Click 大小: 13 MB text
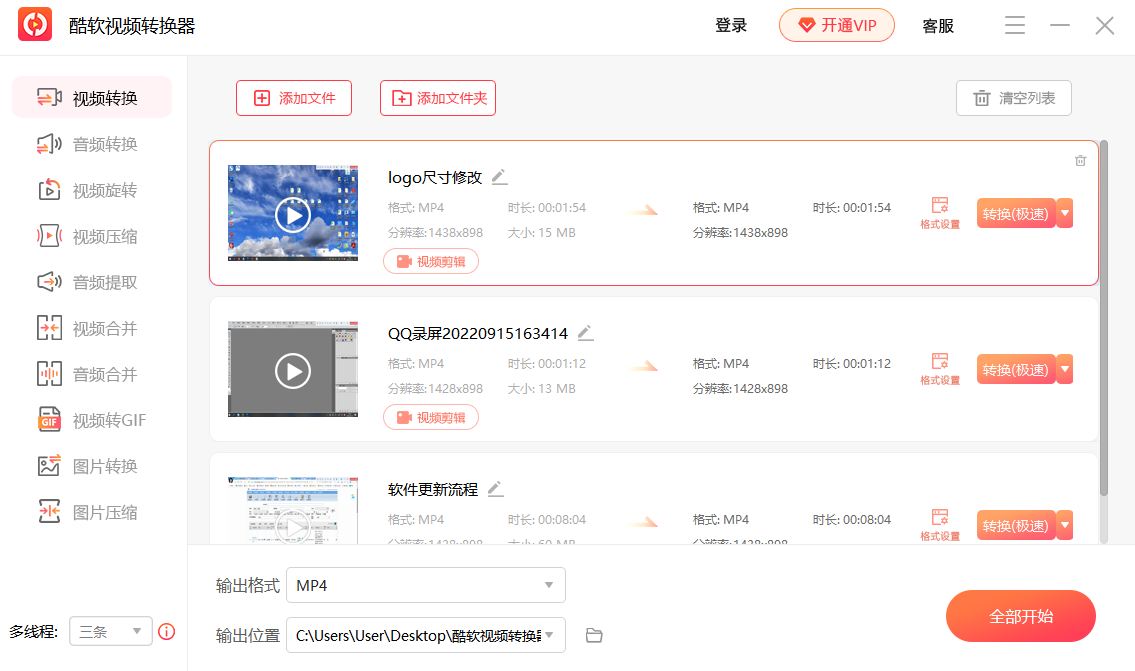 click(x=541, y=389)
